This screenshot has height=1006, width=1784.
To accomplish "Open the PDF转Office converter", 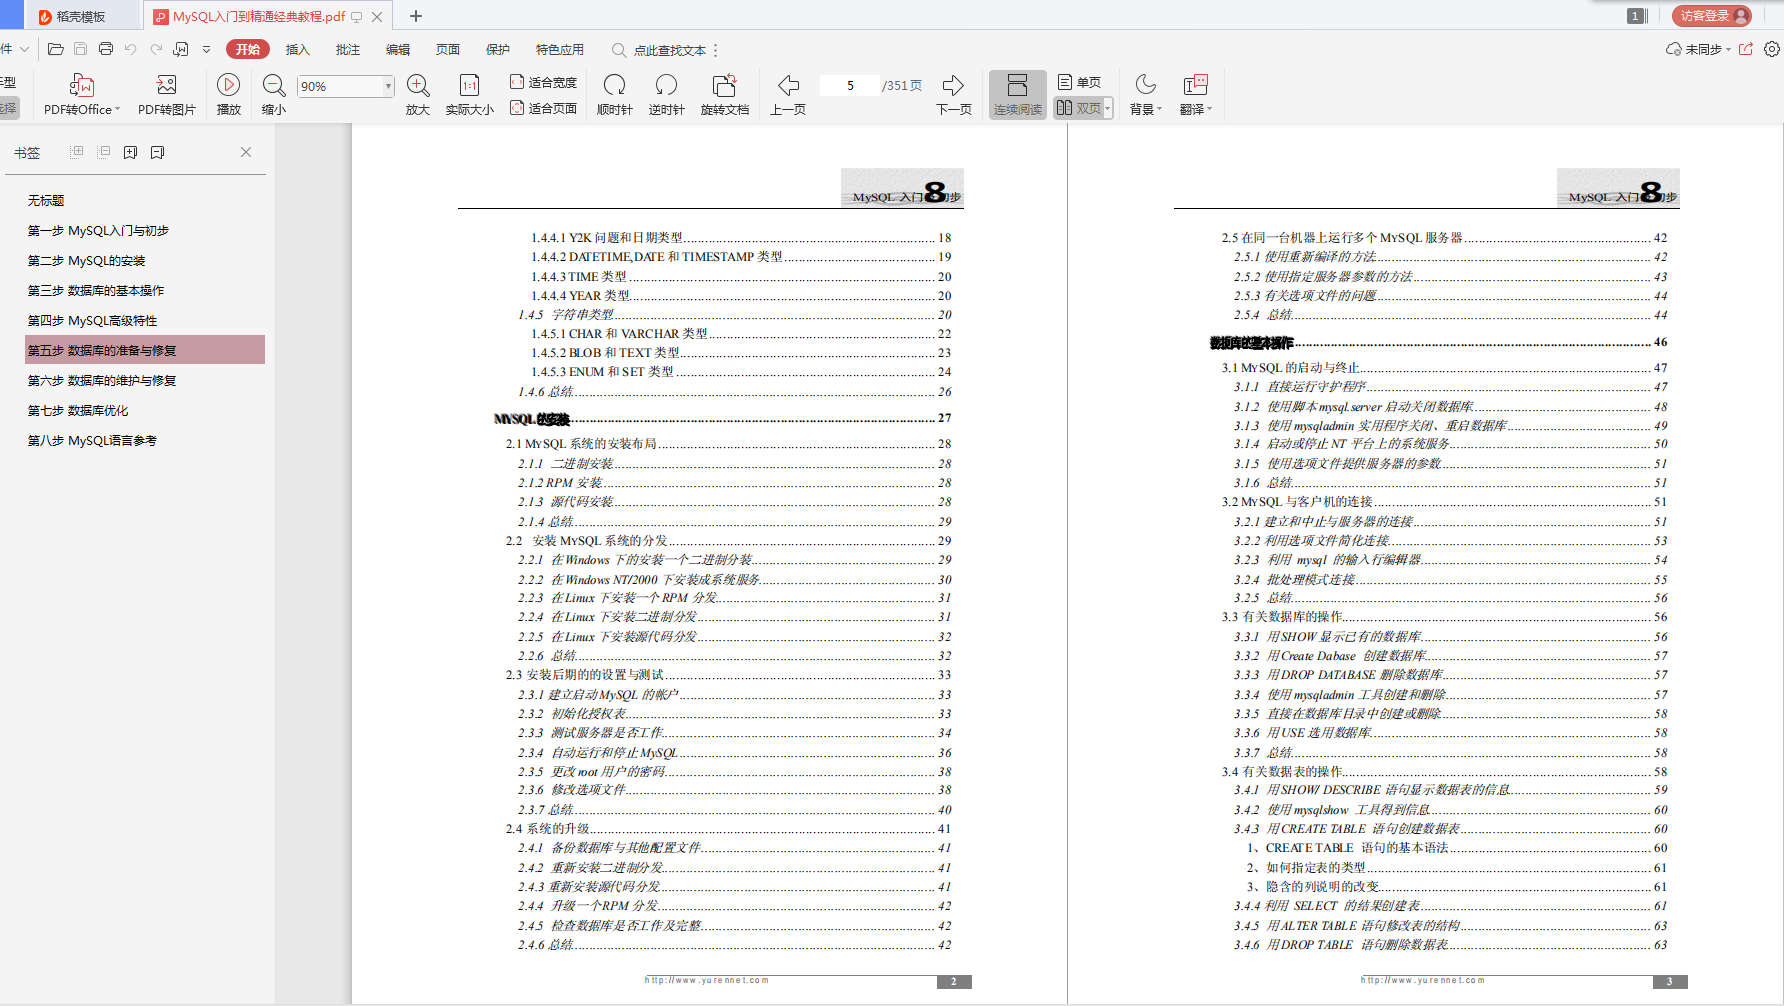I will click(81, 95).
